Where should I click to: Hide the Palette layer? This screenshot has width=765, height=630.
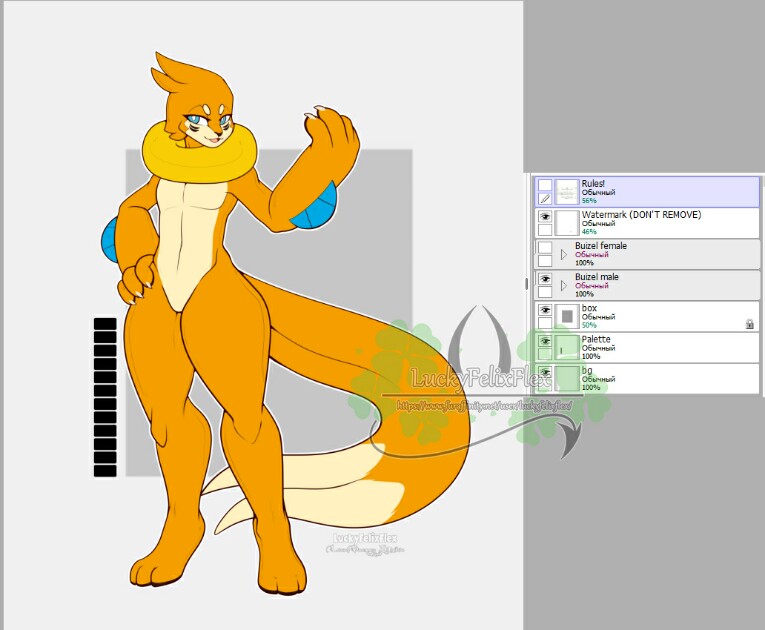click(x=545, y=341)
